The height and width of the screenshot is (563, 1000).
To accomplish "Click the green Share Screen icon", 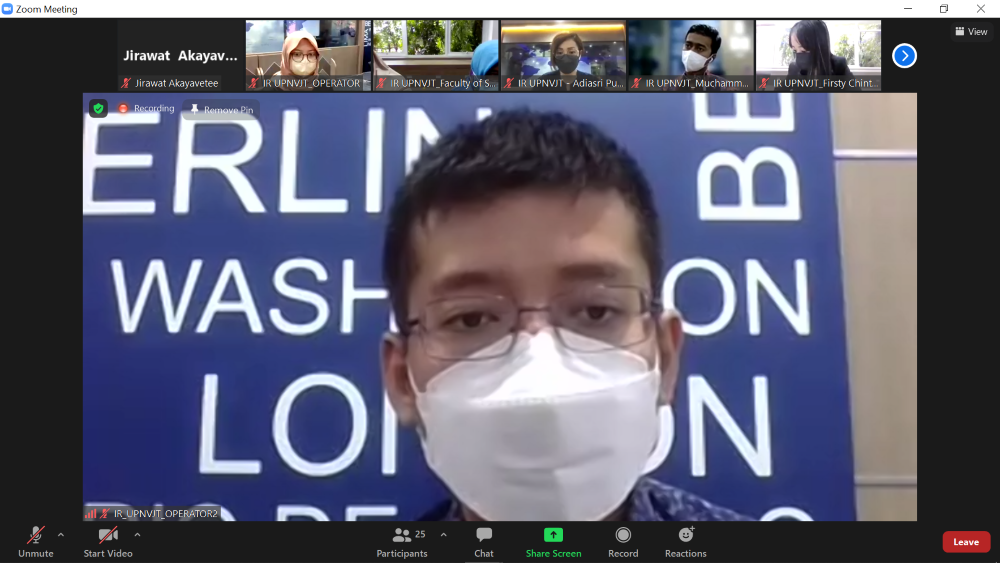I will click(x=553, y=535).
